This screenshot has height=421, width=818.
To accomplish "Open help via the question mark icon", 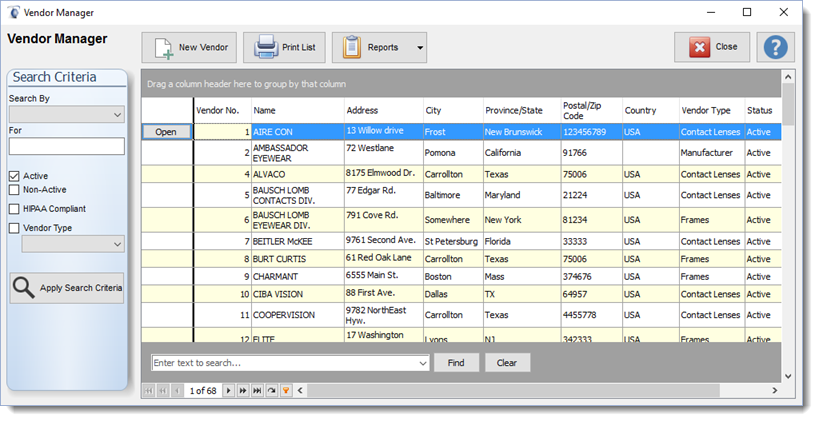I will click(776, 47).
